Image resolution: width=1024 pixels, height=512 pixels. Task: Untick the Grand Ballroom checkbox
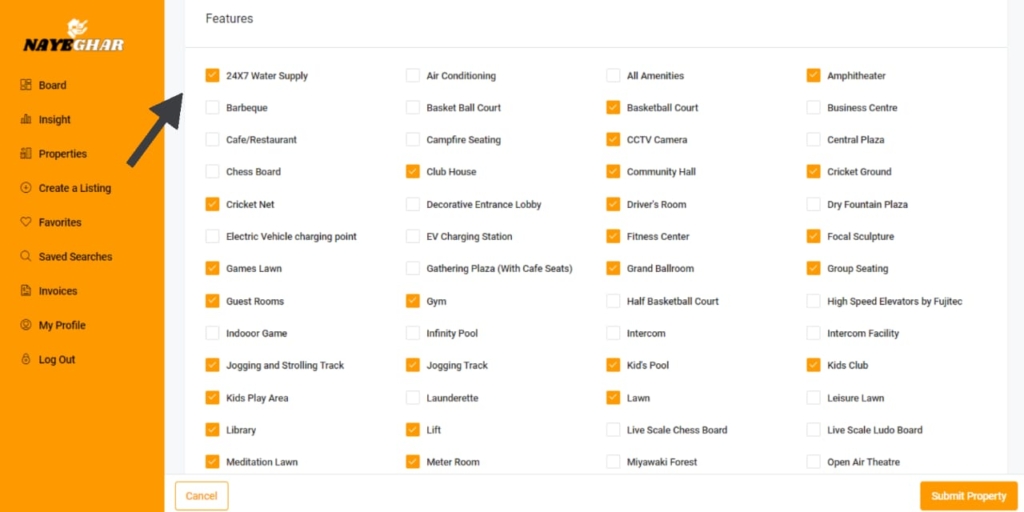tap(613, 268)
